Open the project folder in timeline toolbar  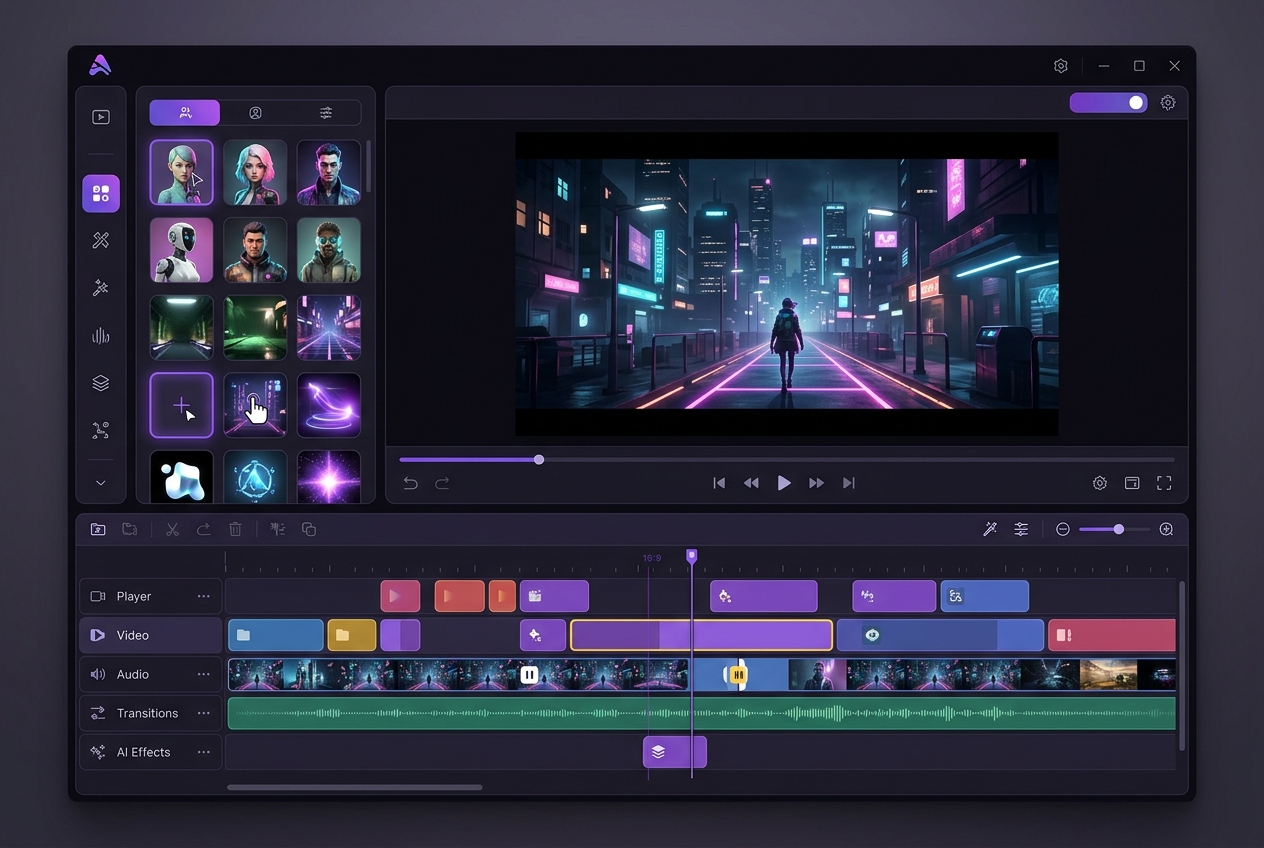98,529
